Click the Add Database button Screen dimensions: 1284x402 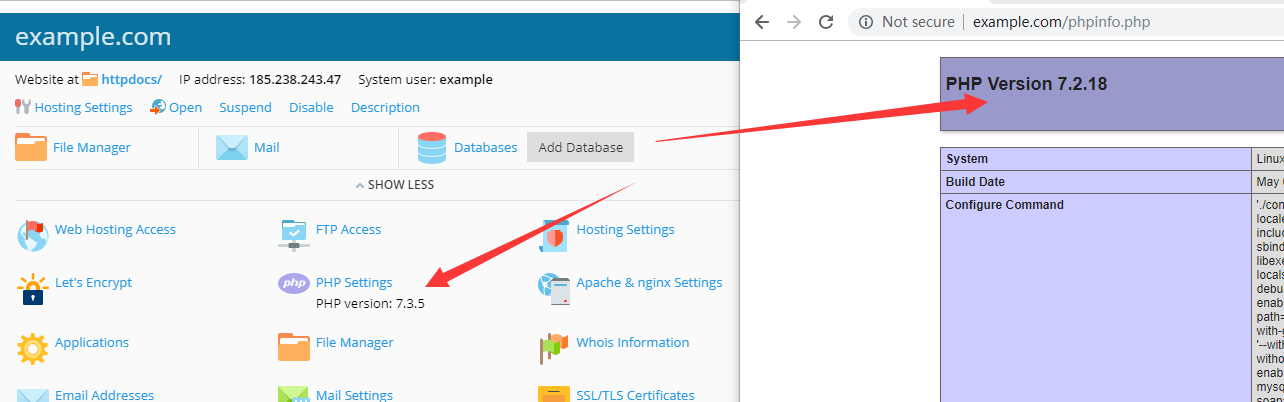coord(581,147)
